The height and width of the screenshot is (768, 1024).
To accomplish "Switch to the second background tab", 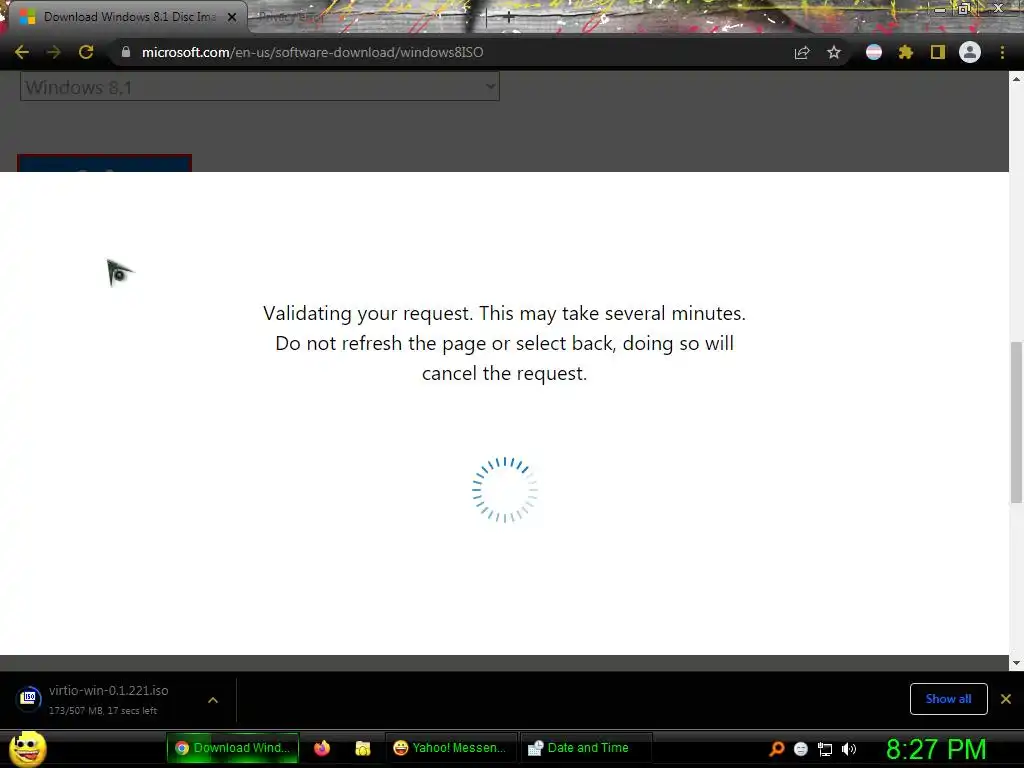I will point(366,18).
